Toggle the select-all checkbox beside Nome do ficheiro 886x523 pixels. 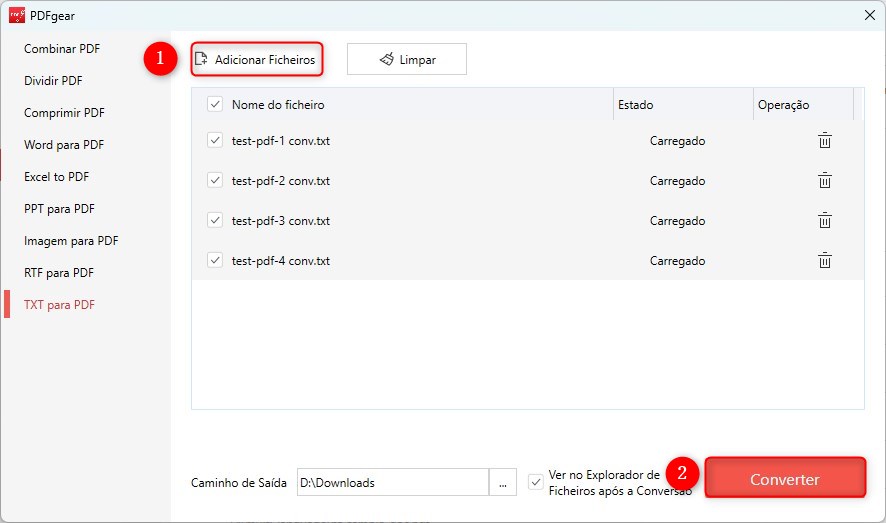pos(215,104)
